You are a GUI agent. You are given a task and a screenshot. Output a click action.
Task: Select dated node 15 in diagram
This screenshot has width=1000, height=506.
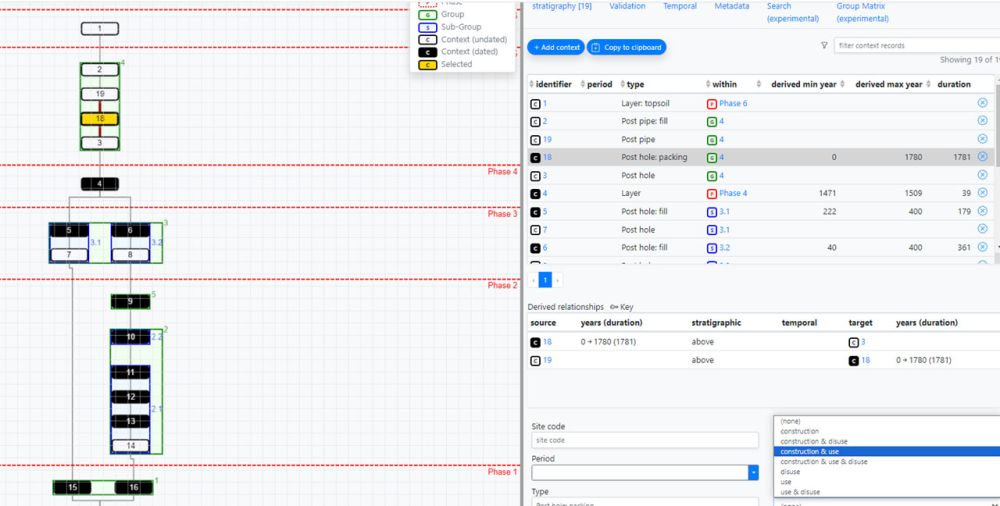(72, 487)
